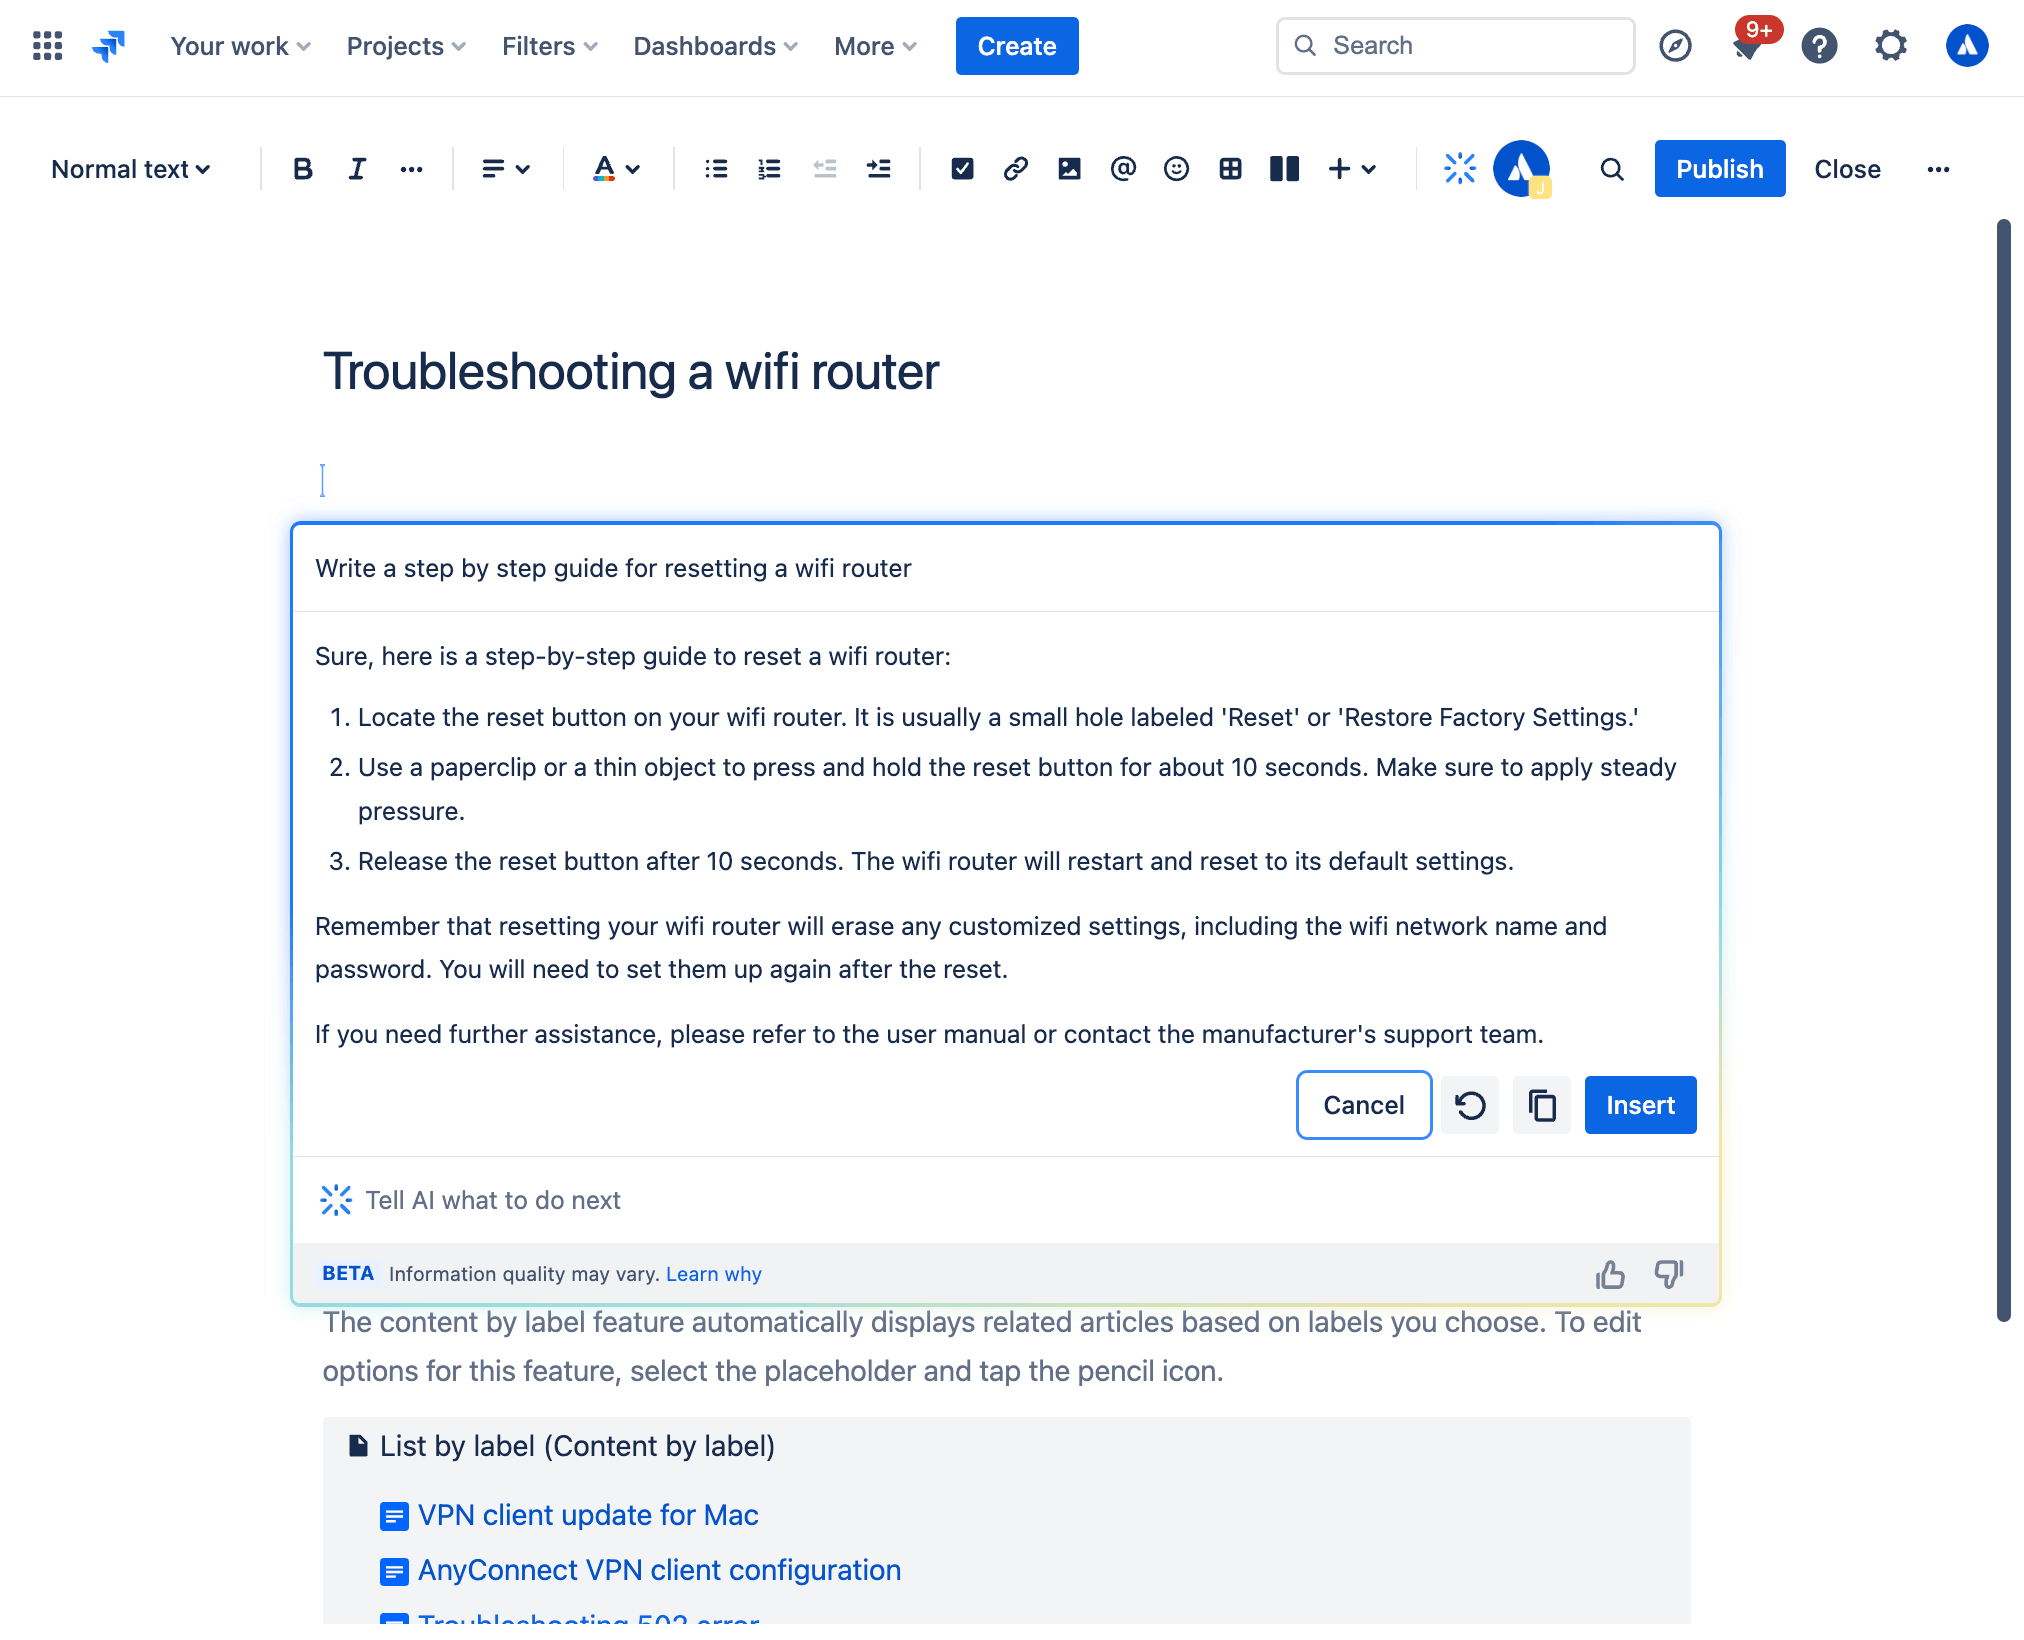The height and width of the screenshot is (1640, 2024).
Task: Click the emoji picker icon
Action: click(x=1174, y=167)
